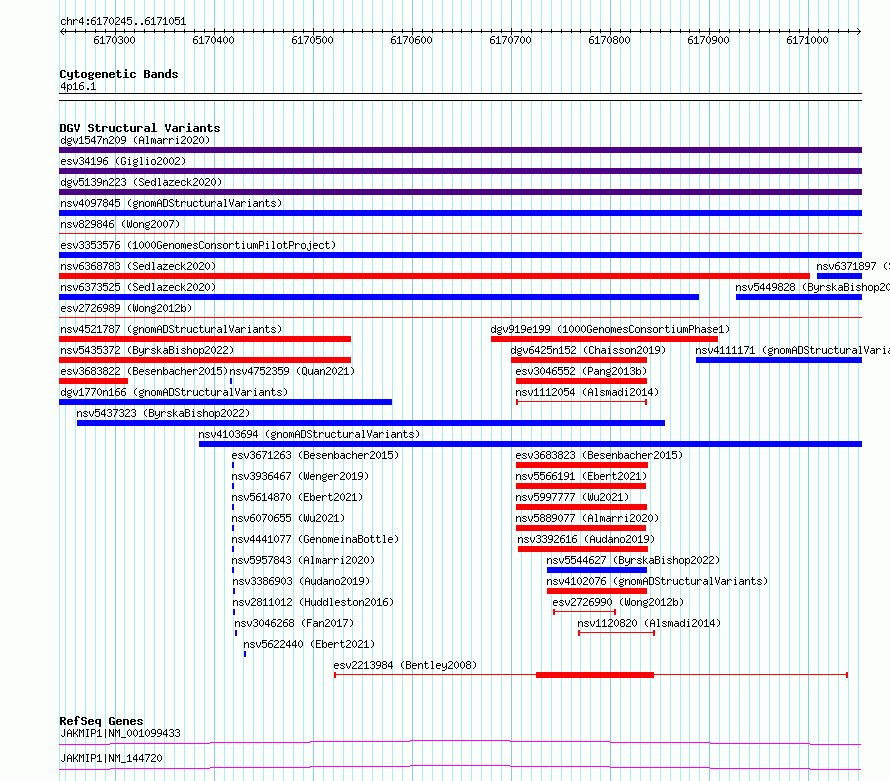
Task: Click the chr4:6170245..6171051 region label
Action: coord(123,21)
